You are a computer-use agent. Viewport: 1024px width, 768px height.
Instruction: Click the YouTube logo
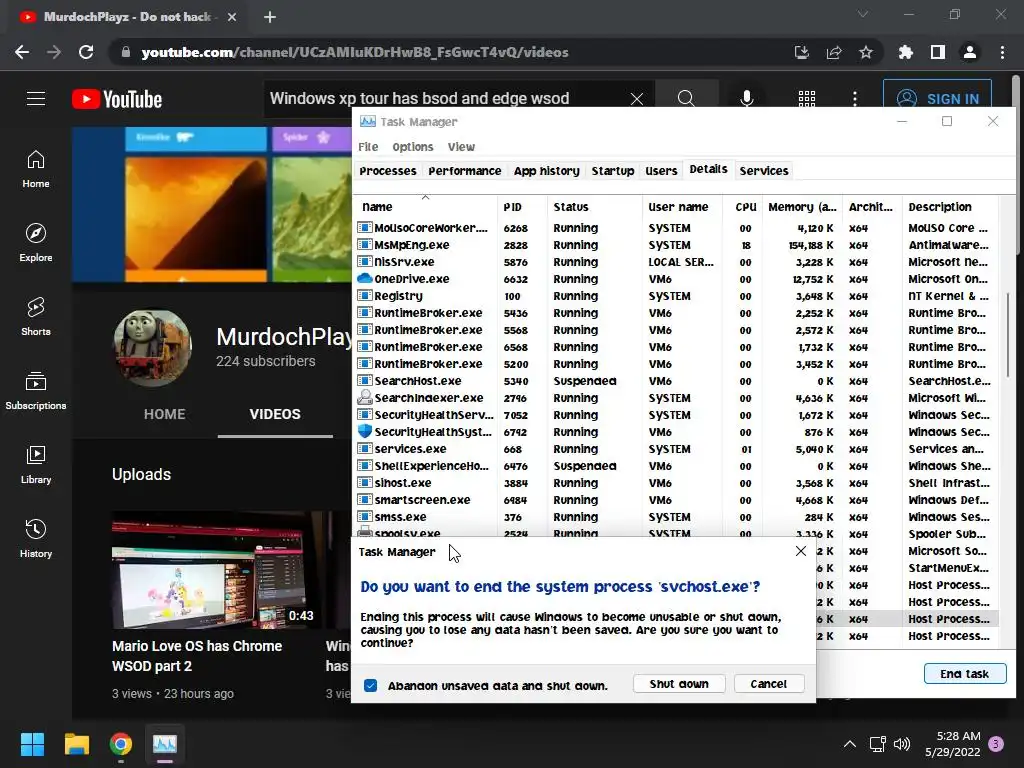tap(117, 99)
